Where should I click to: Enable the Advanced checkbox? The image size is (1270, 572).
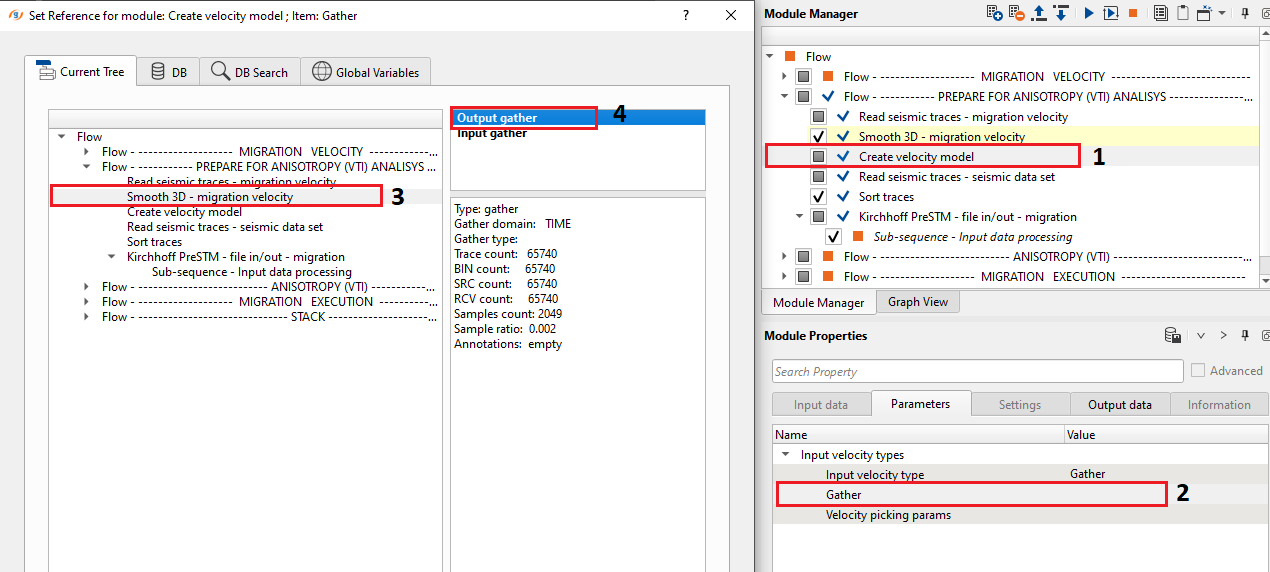coord(1198,371)
